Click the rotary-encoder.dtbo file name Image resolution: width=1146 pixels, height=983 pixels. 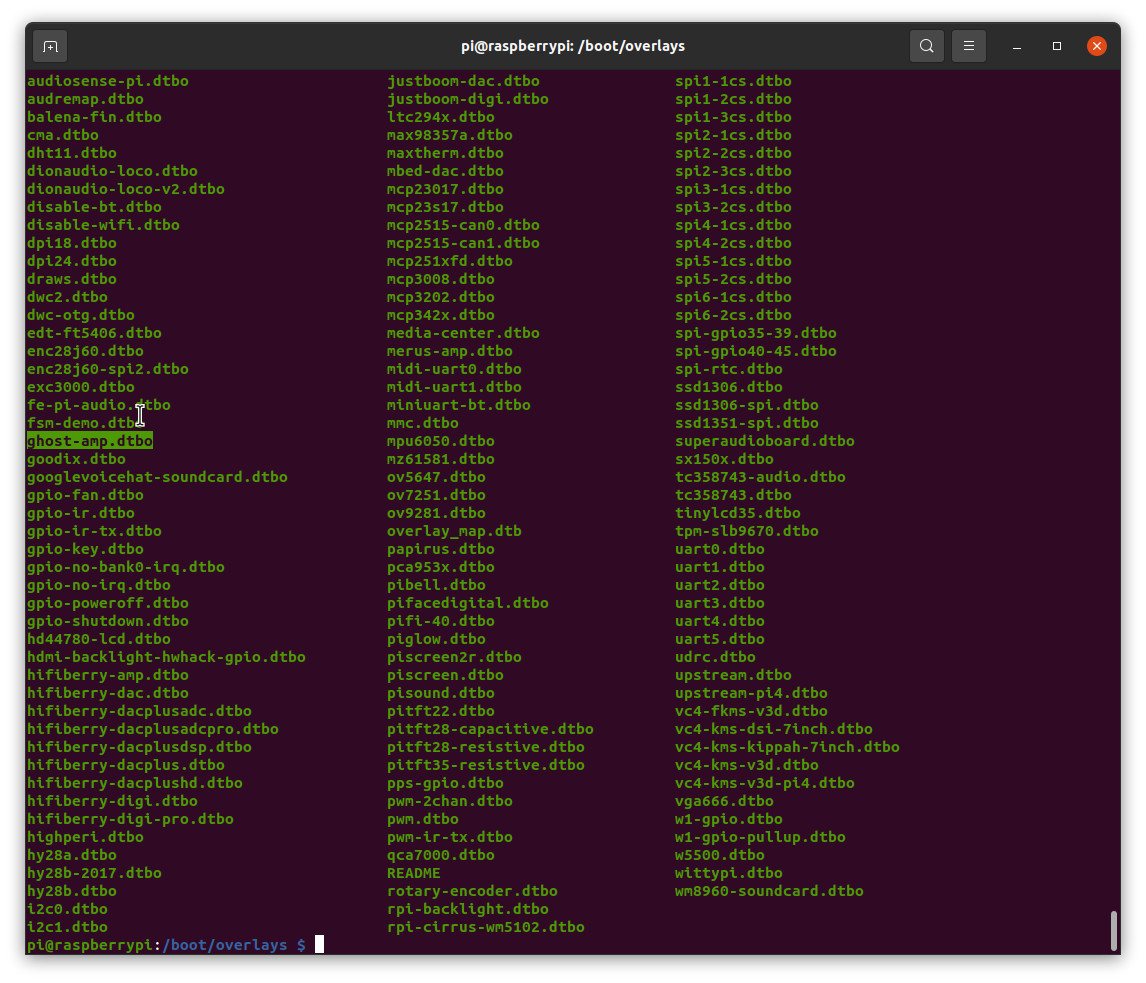472,891
